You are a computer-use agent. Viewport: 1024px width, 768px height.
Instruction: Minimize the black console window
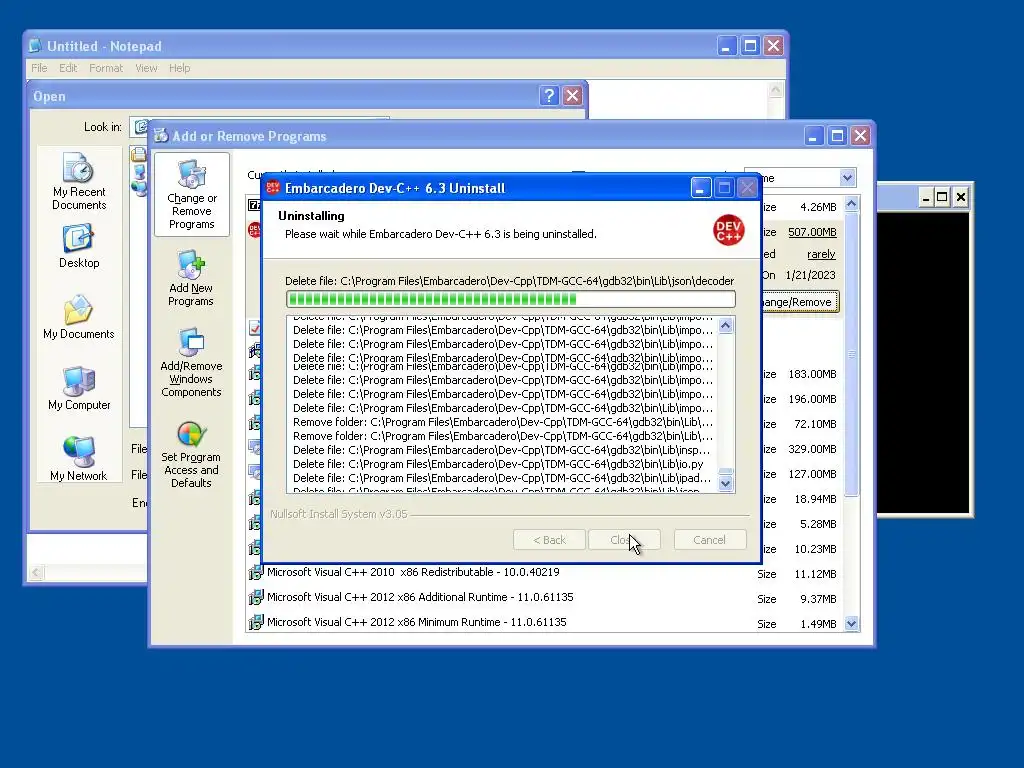point(924,197)
